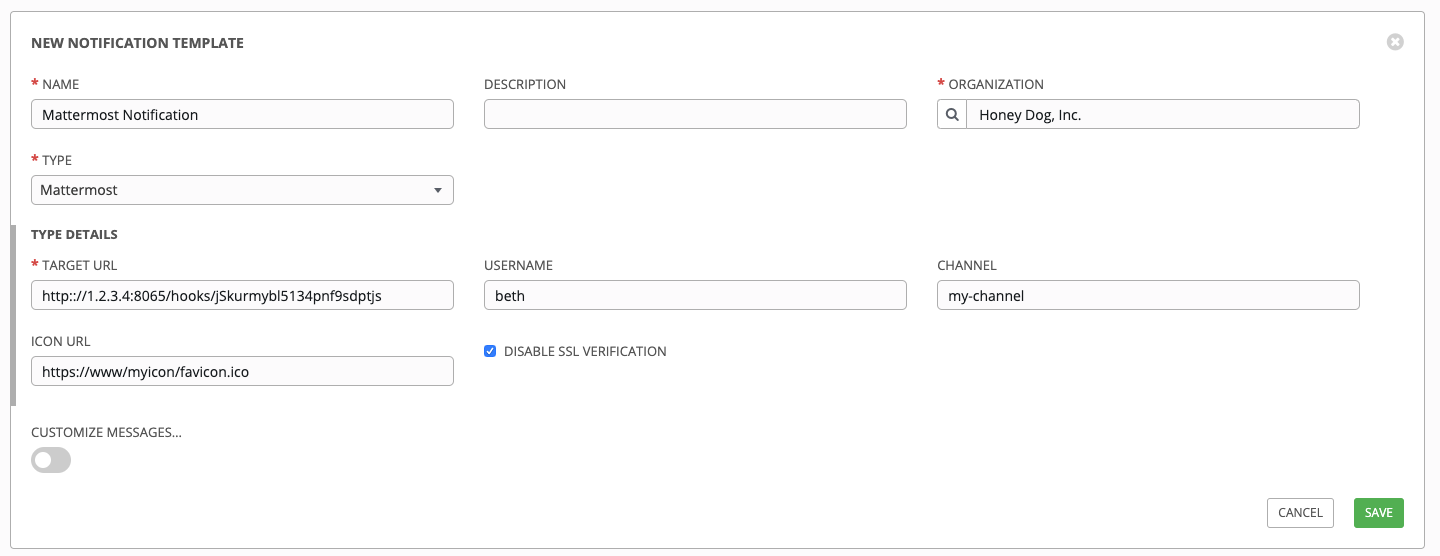Screen dimensions: 1440x556
Task: Uncheck the Disable SSL Verification checkbox
Action: (x=490, y=351)
